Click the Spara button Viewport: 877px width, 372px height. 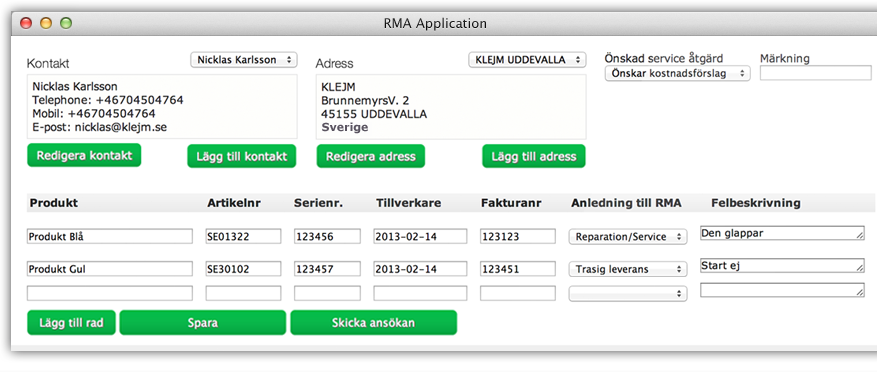coord(202,323)
